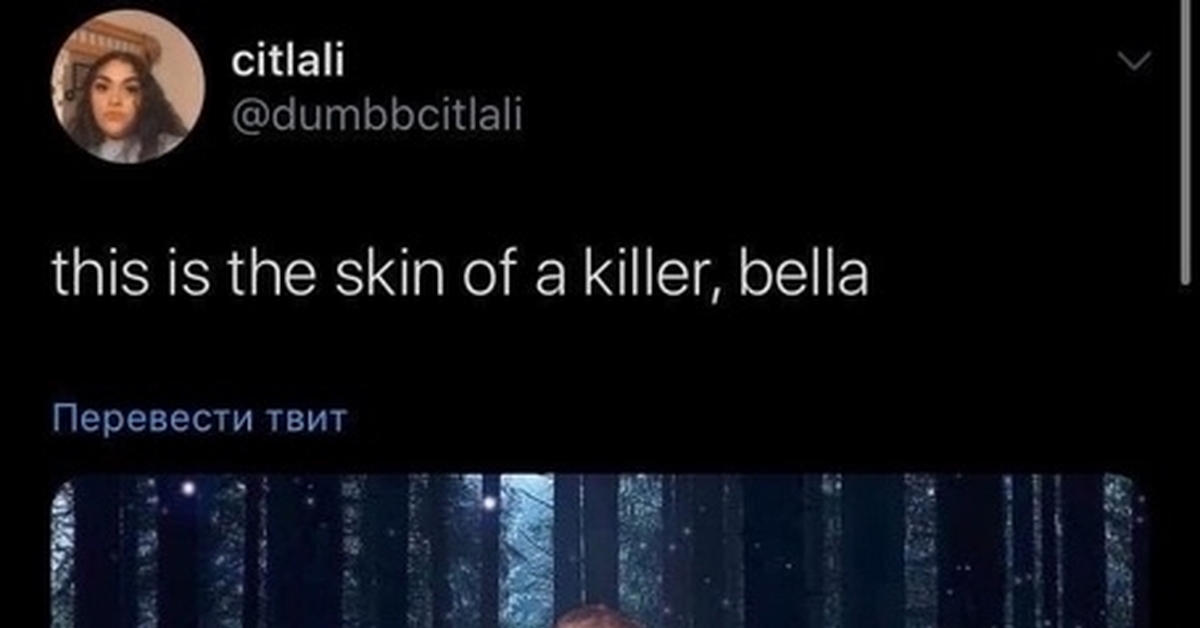
Task: Open the tweet options chevron menu
Action: pyautogui.click(x=1133, y=62)
